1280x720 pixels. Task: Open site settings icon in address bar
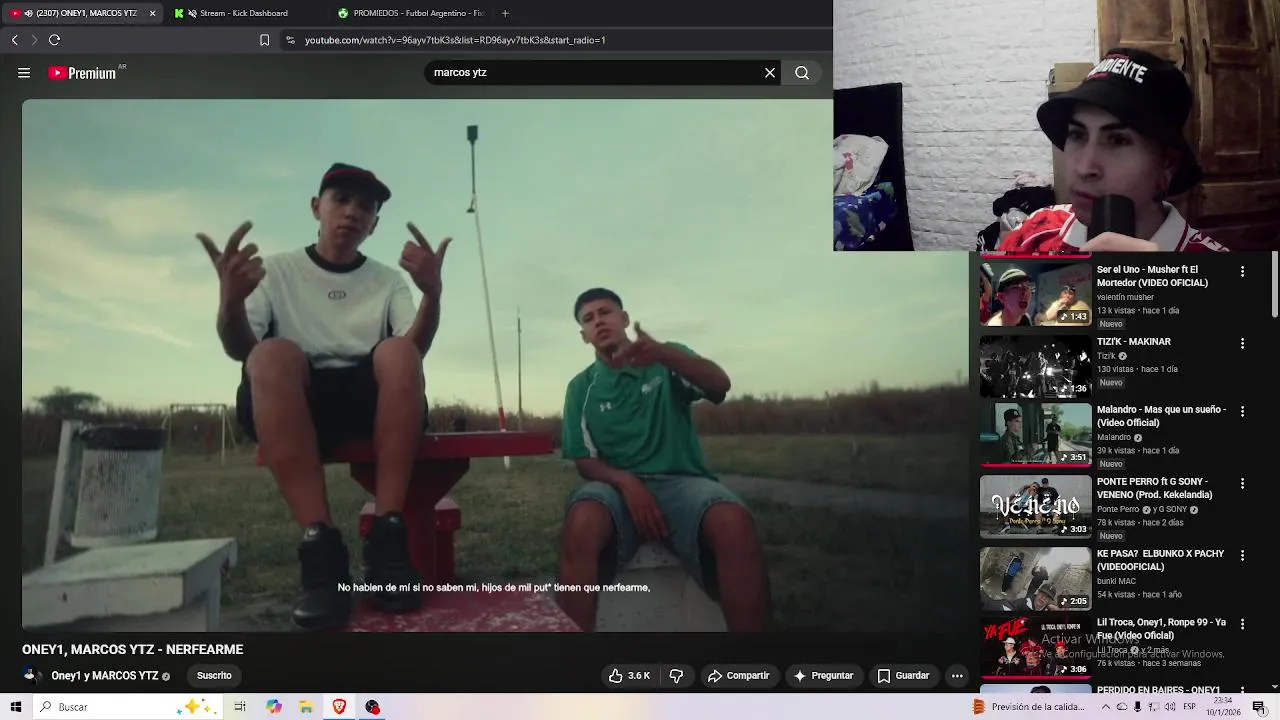(290, 40)
